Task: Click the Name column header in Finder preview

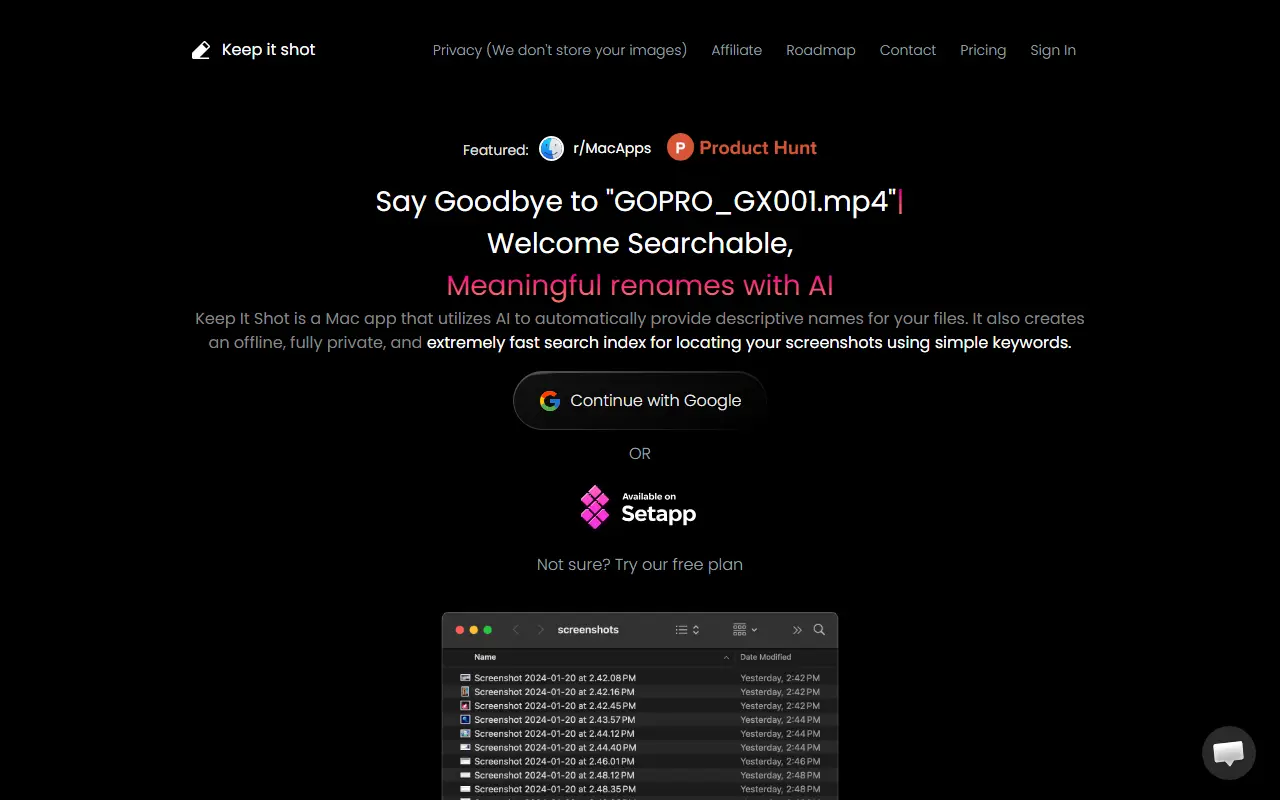Action: tap(485, 658)
